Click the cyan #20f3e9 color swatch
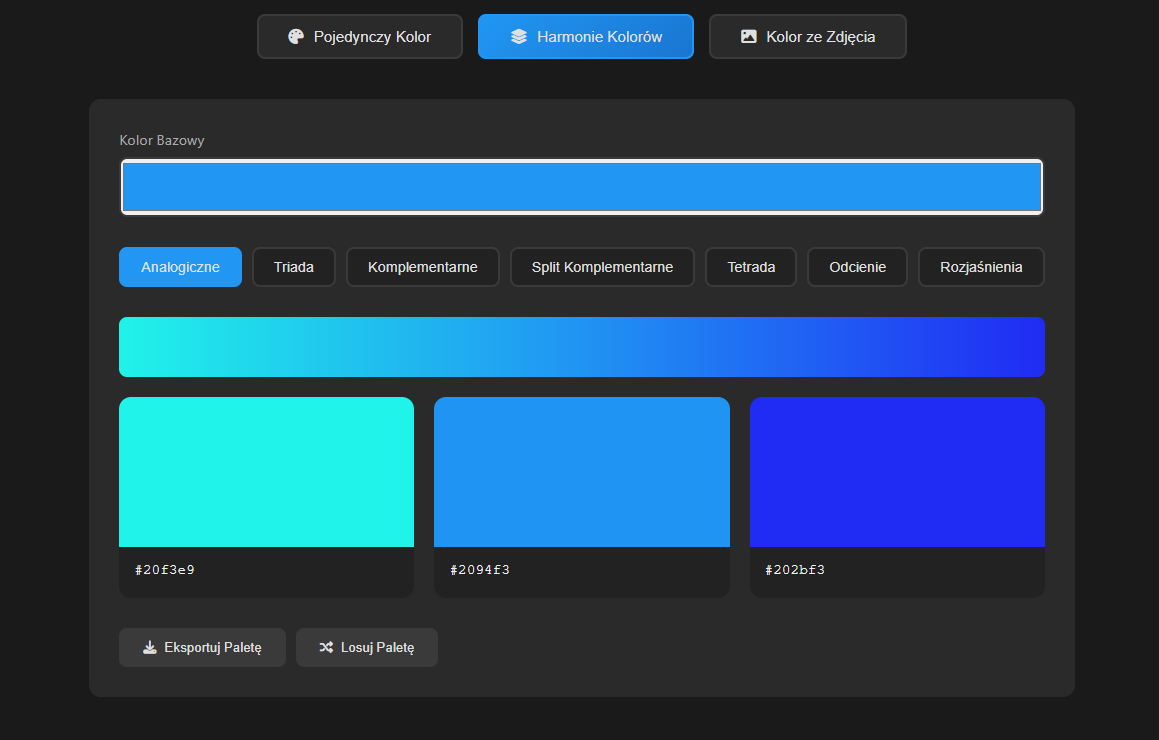This screenshot has height=740, width=1159. click(266, 472)
